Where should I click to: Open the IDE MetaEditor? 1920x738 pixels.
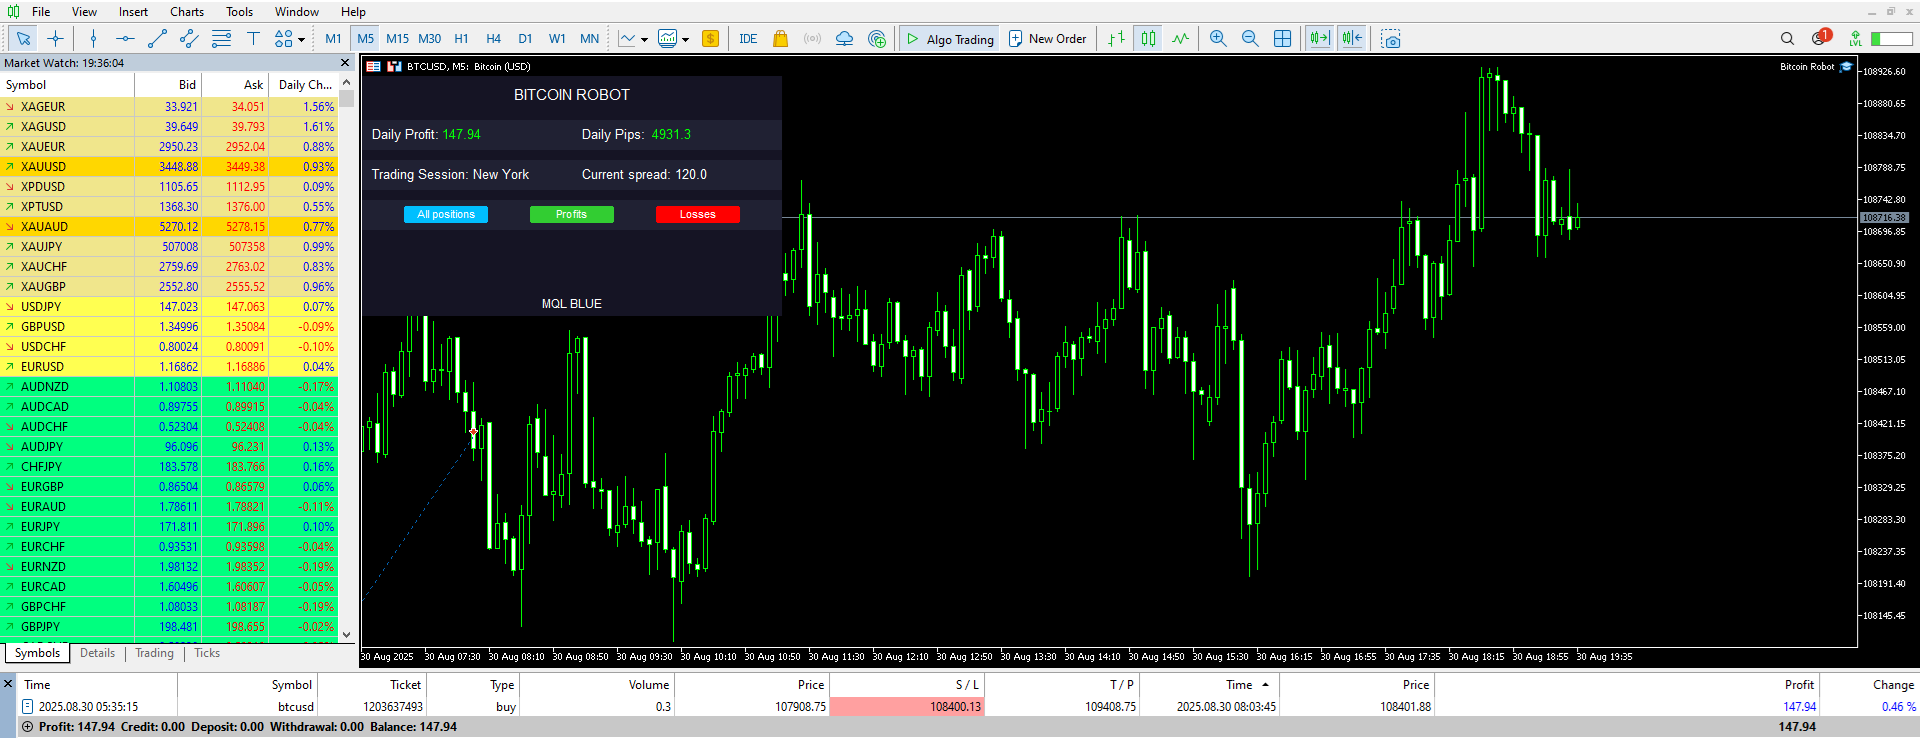coord(748,39)
